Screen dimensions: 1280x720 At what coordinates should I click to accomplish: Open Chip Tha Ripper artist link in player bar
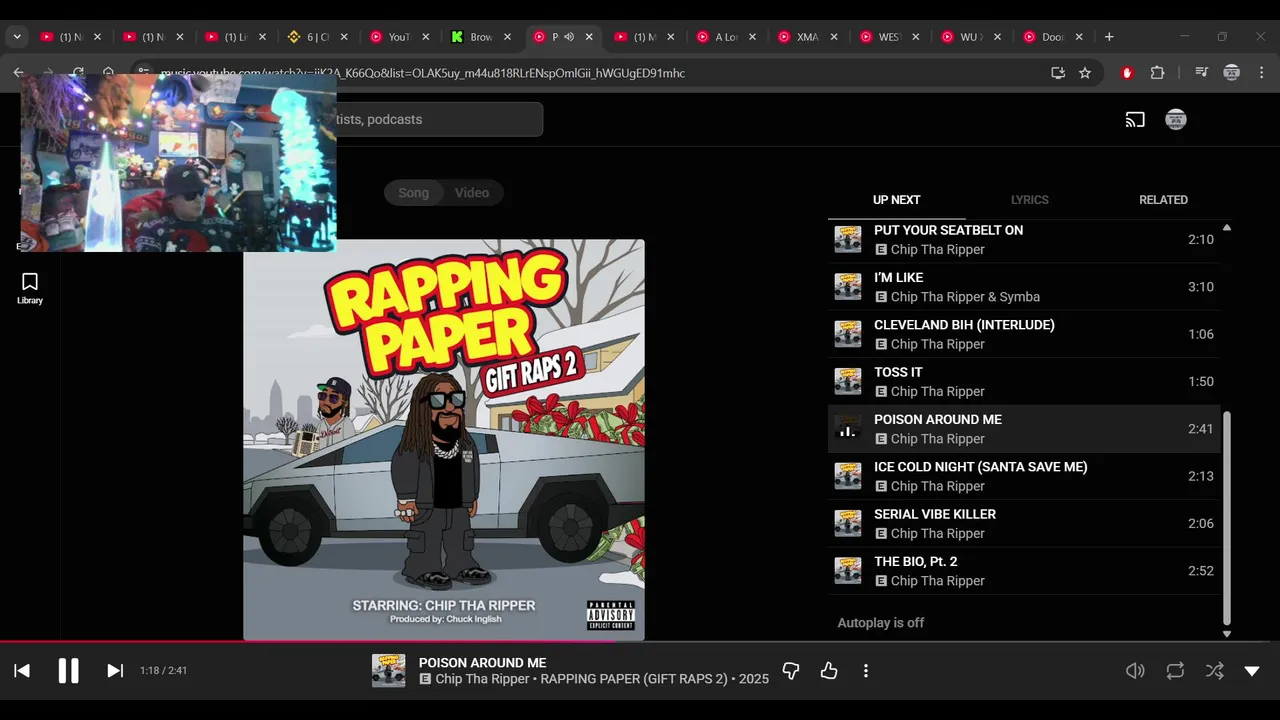(x=482, y=679)
